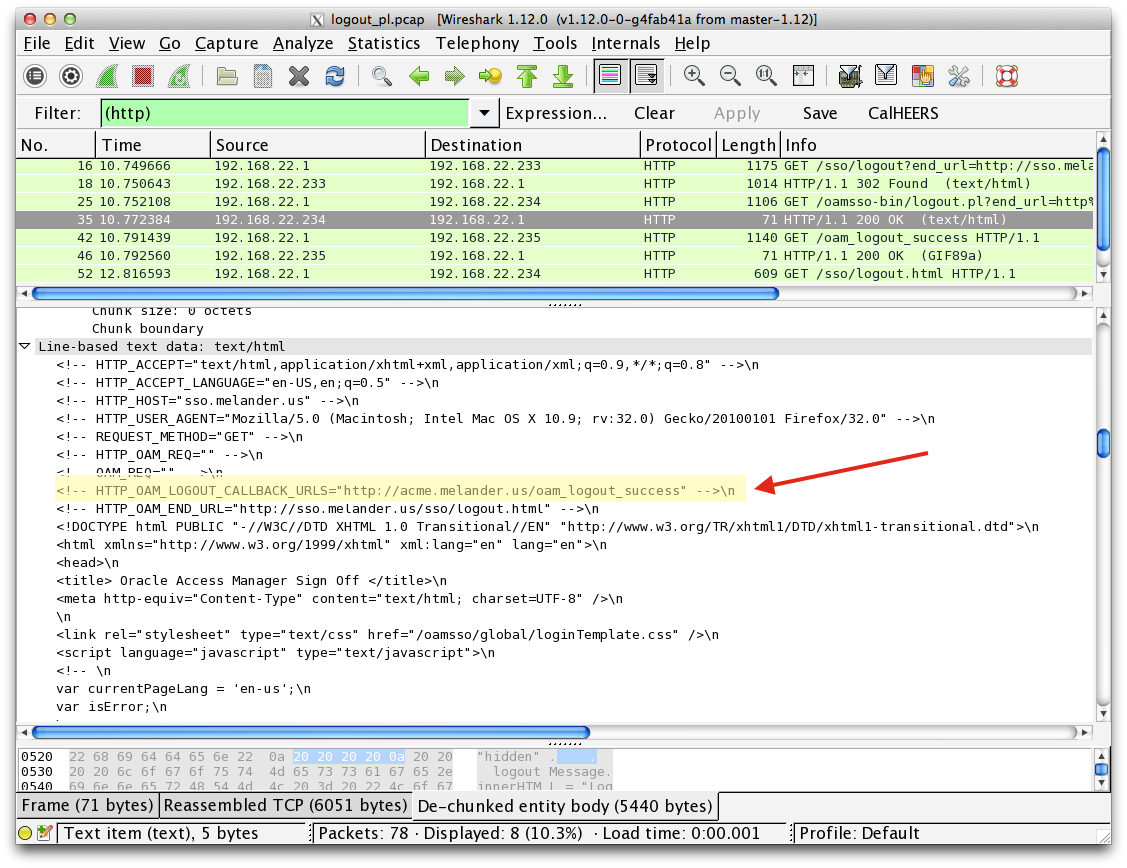Jump to the first packet
1127x868 pixels.
tap(527, 76)
